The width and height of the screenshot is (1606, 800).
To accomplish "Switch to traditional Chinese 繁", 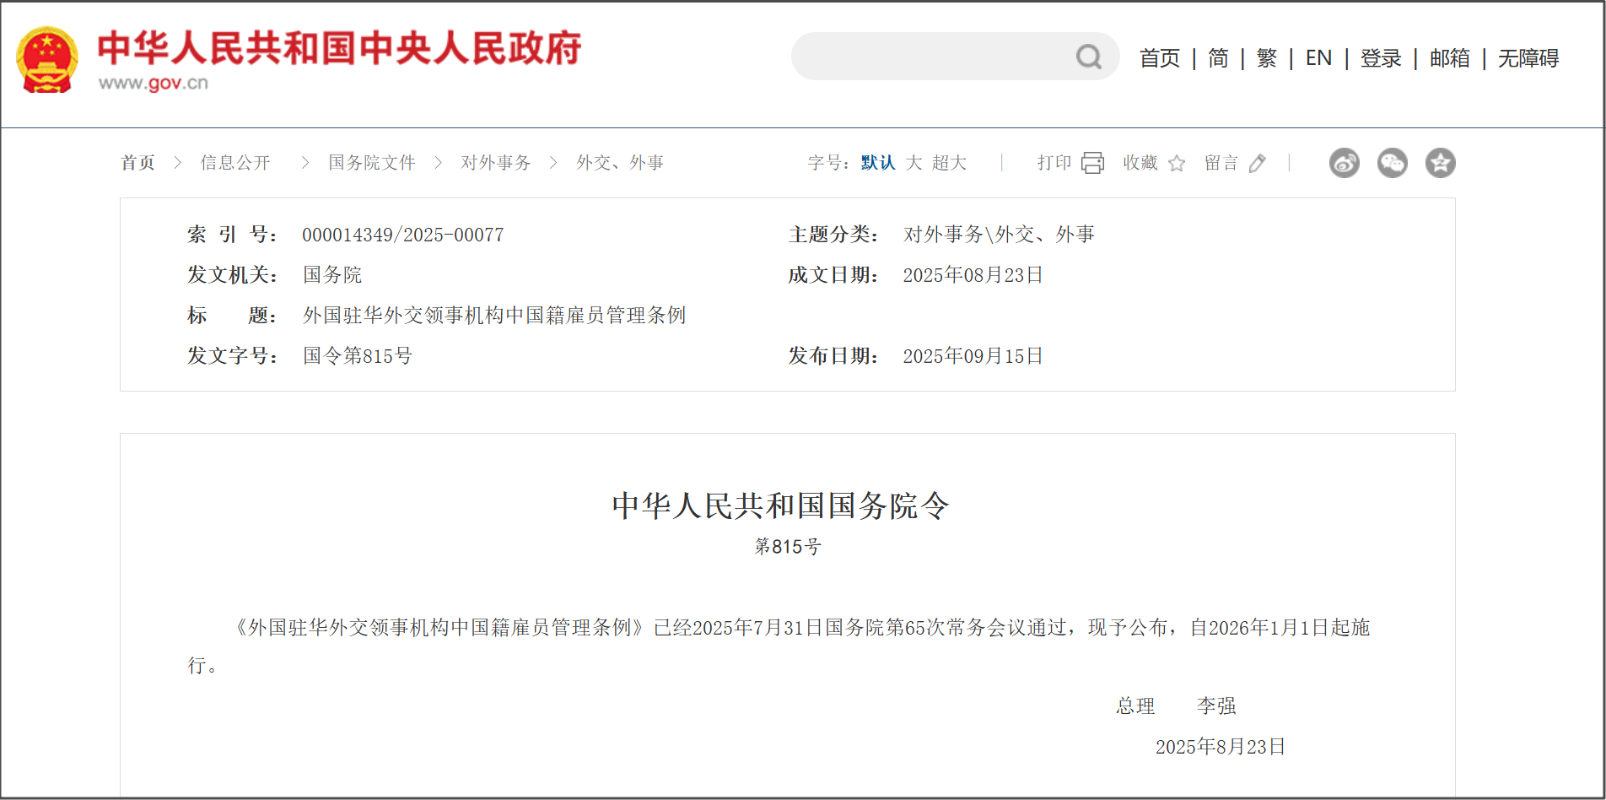I will (x=1266, y=58).
